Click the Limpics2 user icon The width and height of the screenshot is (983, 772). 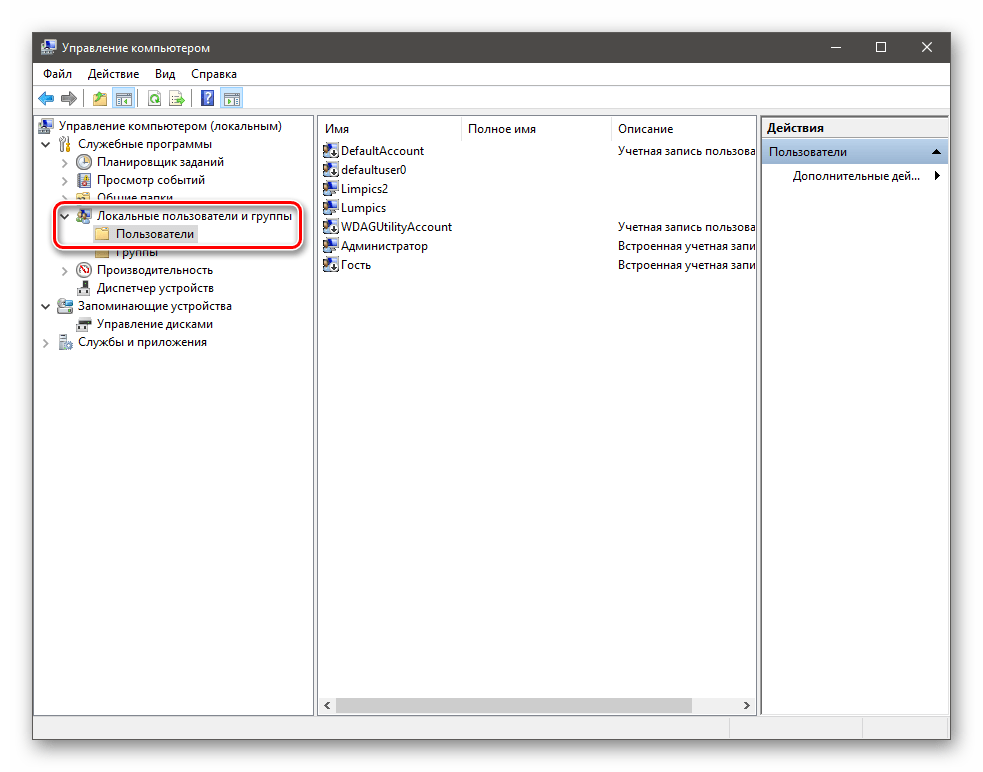330,189
